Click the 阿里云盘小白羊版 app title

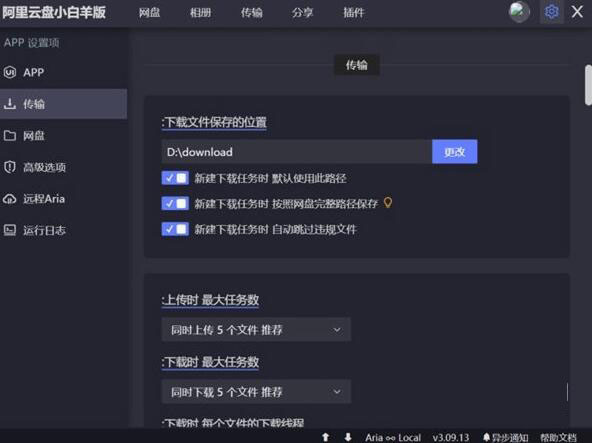[54, 12]
